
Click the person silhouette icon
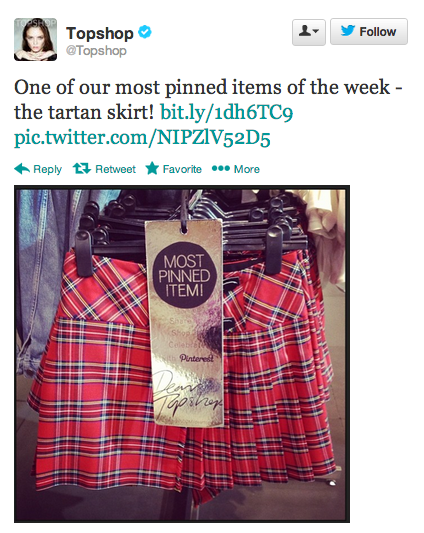click(305, 31)
